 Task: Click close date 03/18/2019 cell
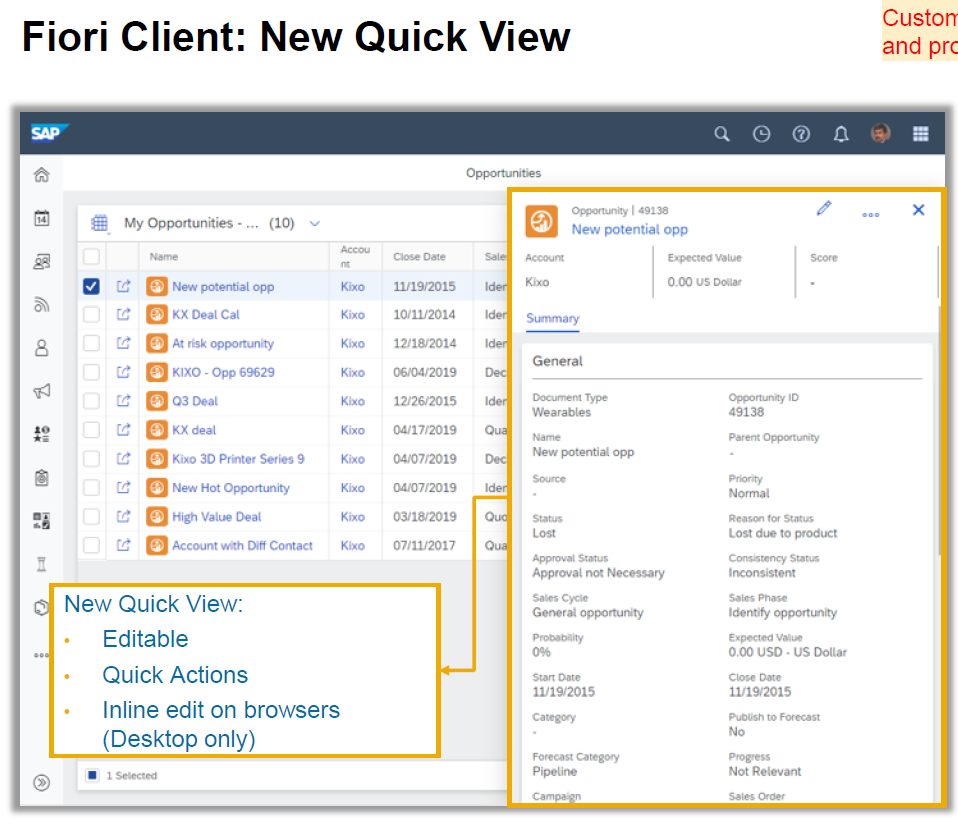click(x=425, y=517)
